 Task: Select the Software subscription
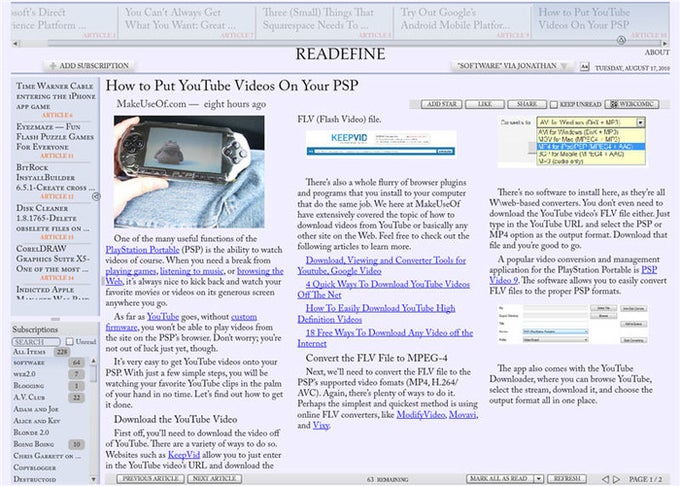point(49,362)
